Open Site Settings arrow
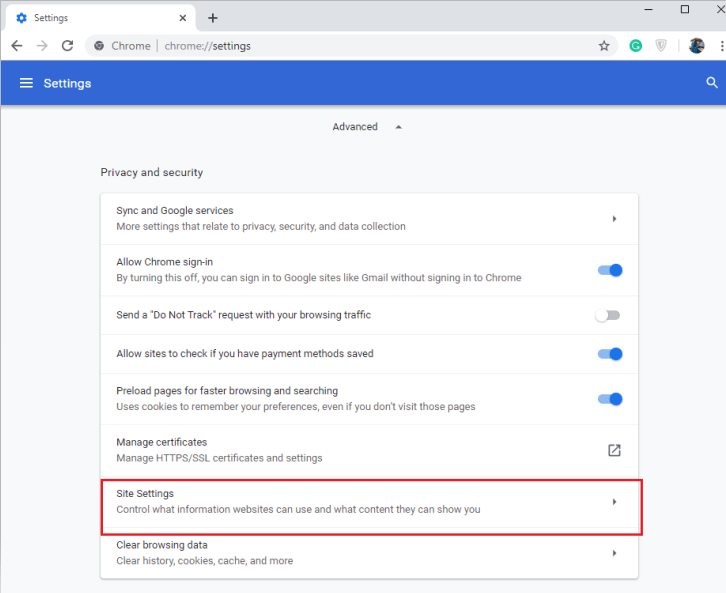The height and width of the screenshot is (593, 726). tap(614, 502)
